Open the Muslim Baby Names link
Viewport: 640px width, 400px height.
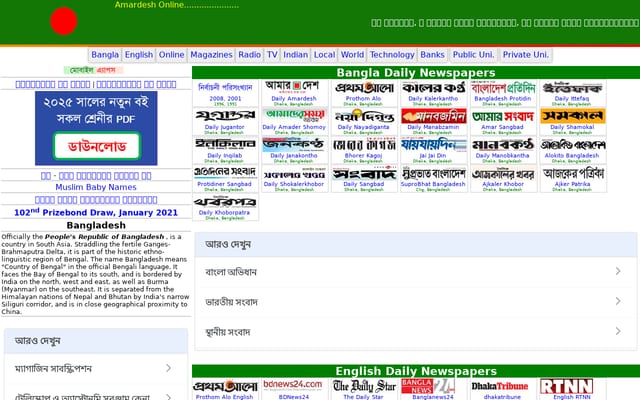pos(96,187)
